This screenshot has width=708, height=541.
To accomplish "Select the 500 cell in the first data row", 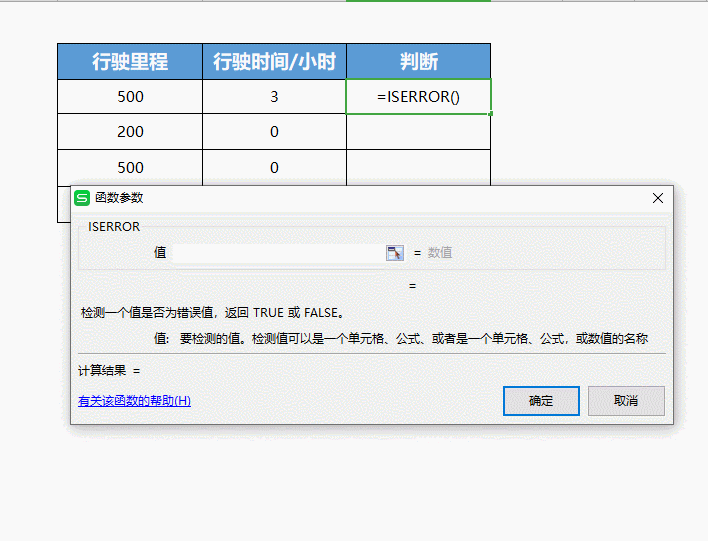I will [x=130, y=97].
